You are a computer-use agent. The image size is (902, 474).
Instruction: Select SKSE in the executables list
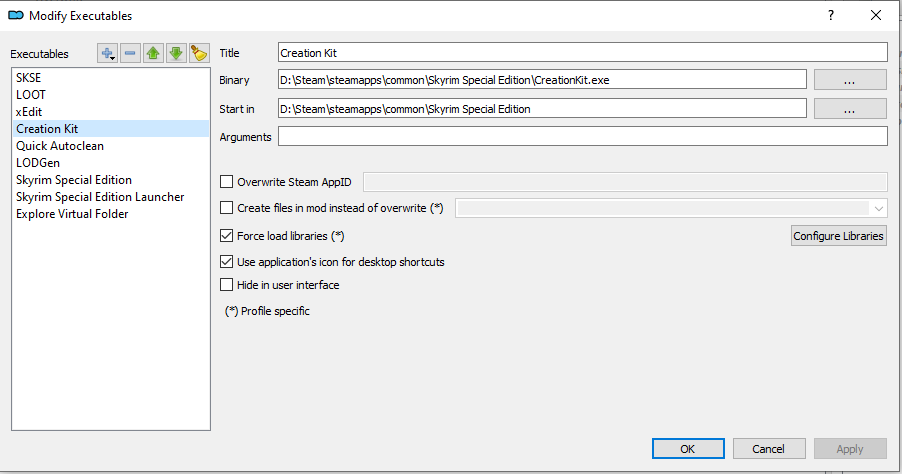click(x=29, y=77)
